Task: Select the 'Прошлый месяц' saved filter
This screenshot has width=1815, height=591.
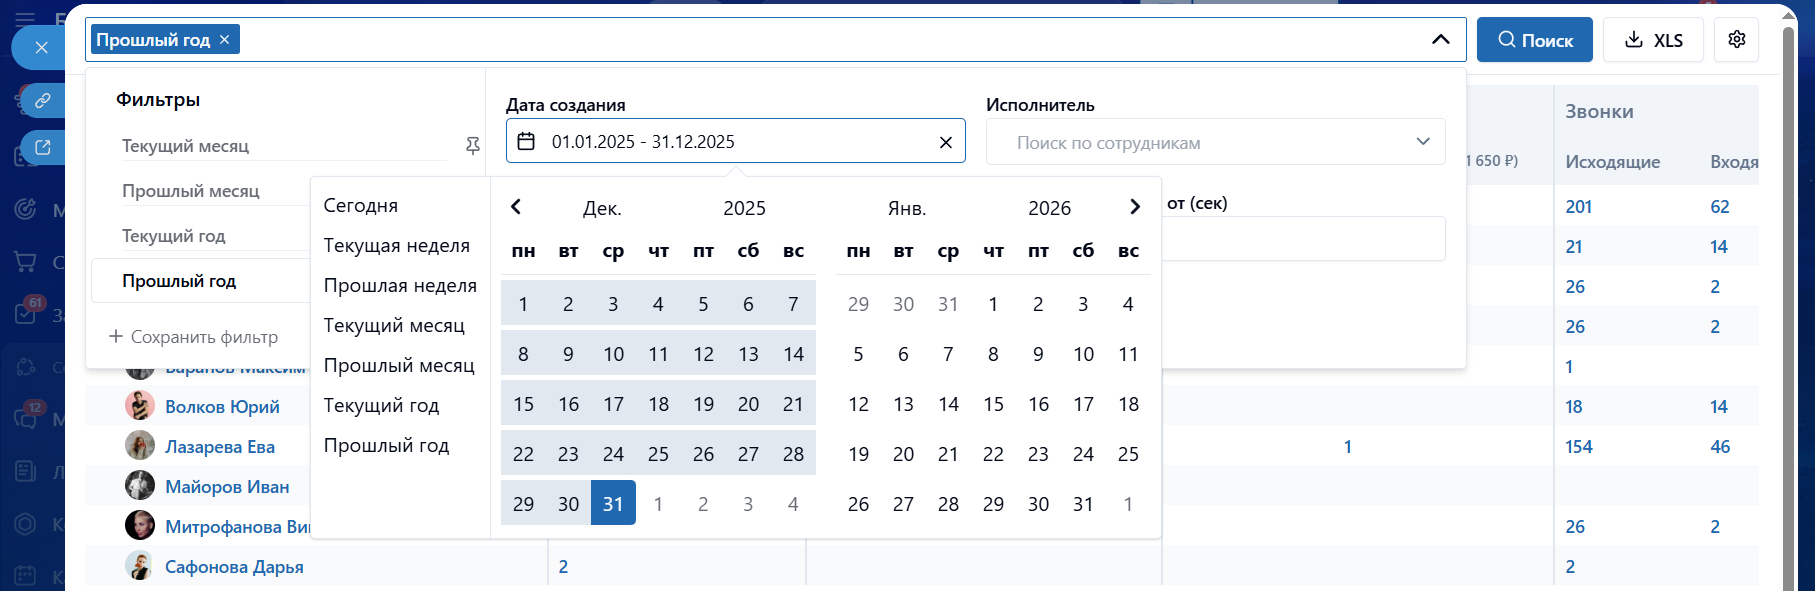Action: point(190,191)
